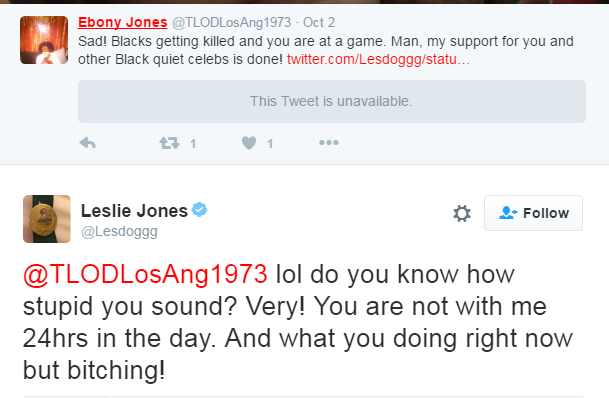Screen dimensions: 609x398
Task: Like Ebony Jones's tweet with heart icon
Action: [249, 143]
